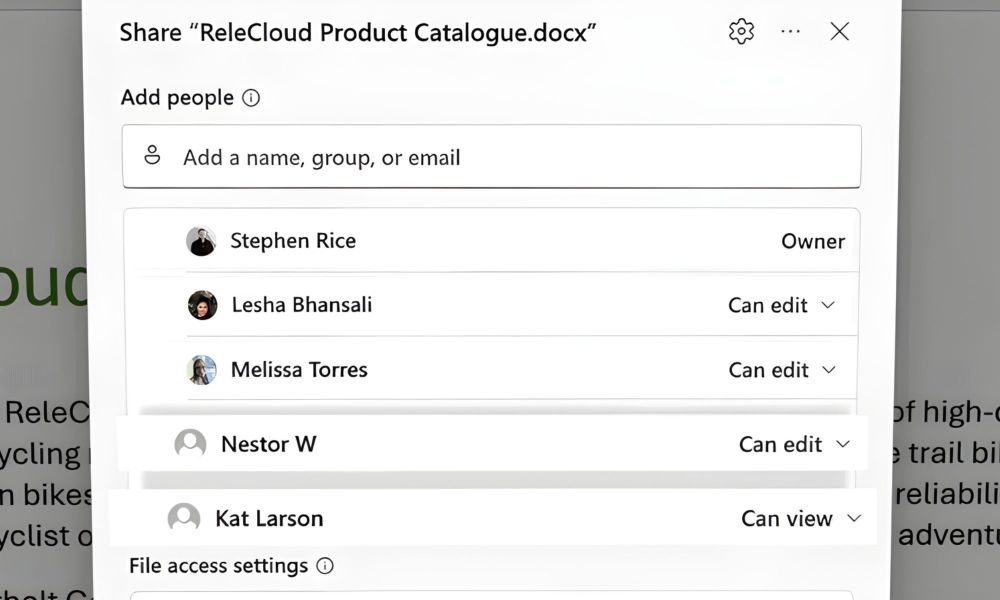Click Melissa Torres's profile avatar
The width and height of the screenshot is (1000, 600).
(x=202, y=370)
